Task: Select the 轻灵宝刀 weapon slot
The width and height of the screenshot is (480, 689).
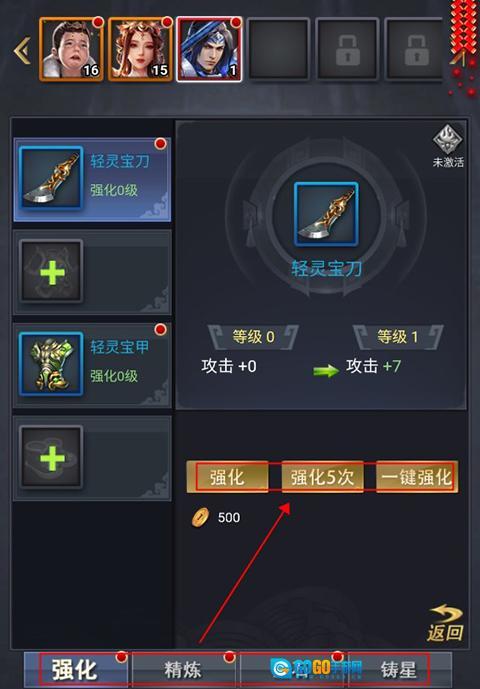Action: pos(92,179)
